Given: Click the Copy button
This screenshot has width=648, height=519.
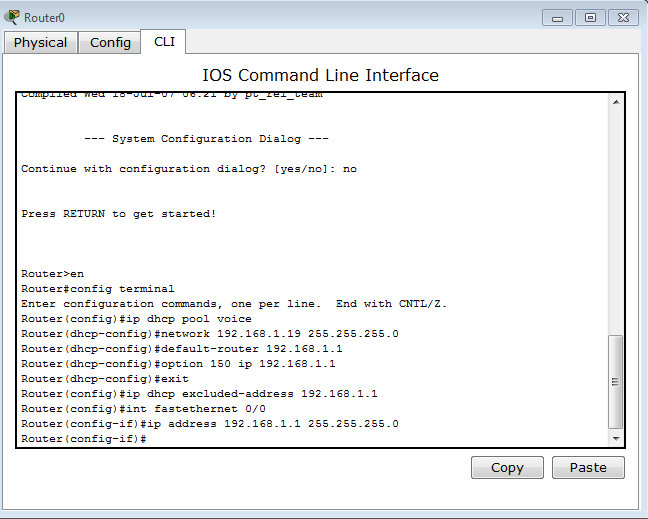Looking at the screenshot, I should click(x=507, y=467).
